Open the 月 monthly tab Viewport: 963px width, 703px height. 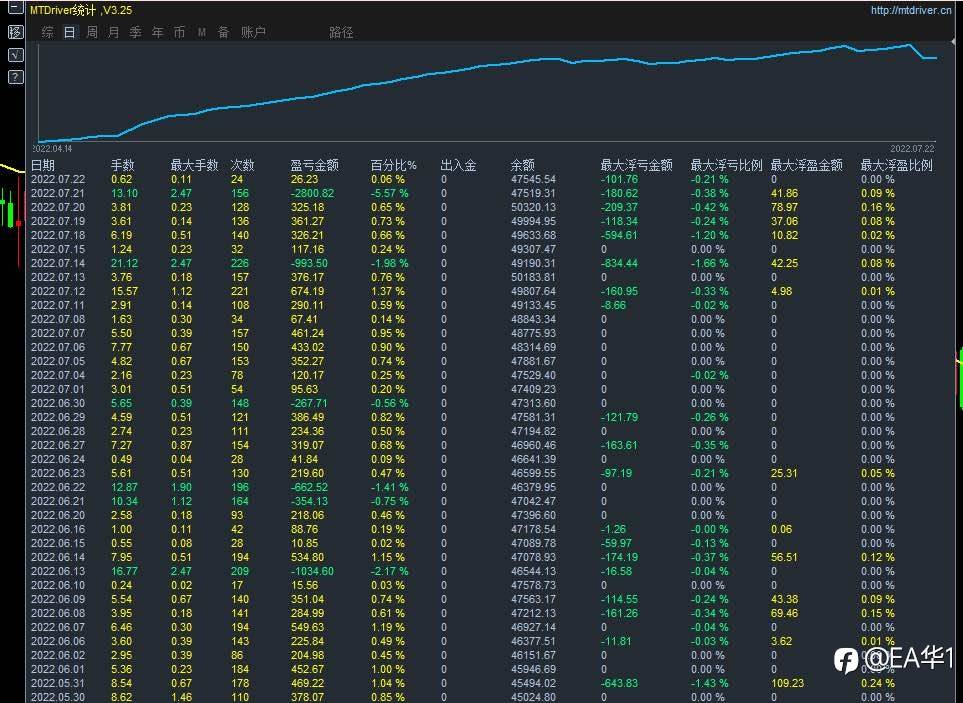click(114, 32)
